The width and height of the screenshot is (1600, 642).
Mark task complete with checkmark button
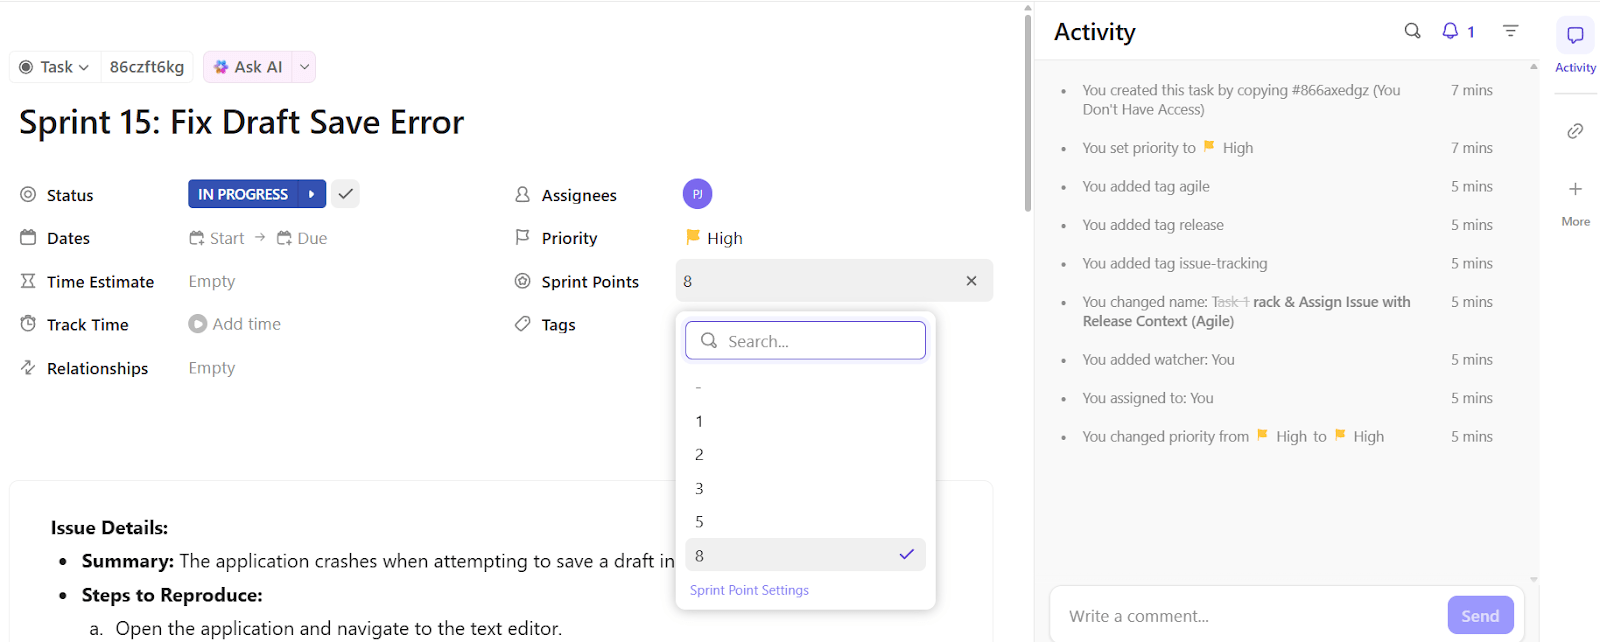pos(345,194)
